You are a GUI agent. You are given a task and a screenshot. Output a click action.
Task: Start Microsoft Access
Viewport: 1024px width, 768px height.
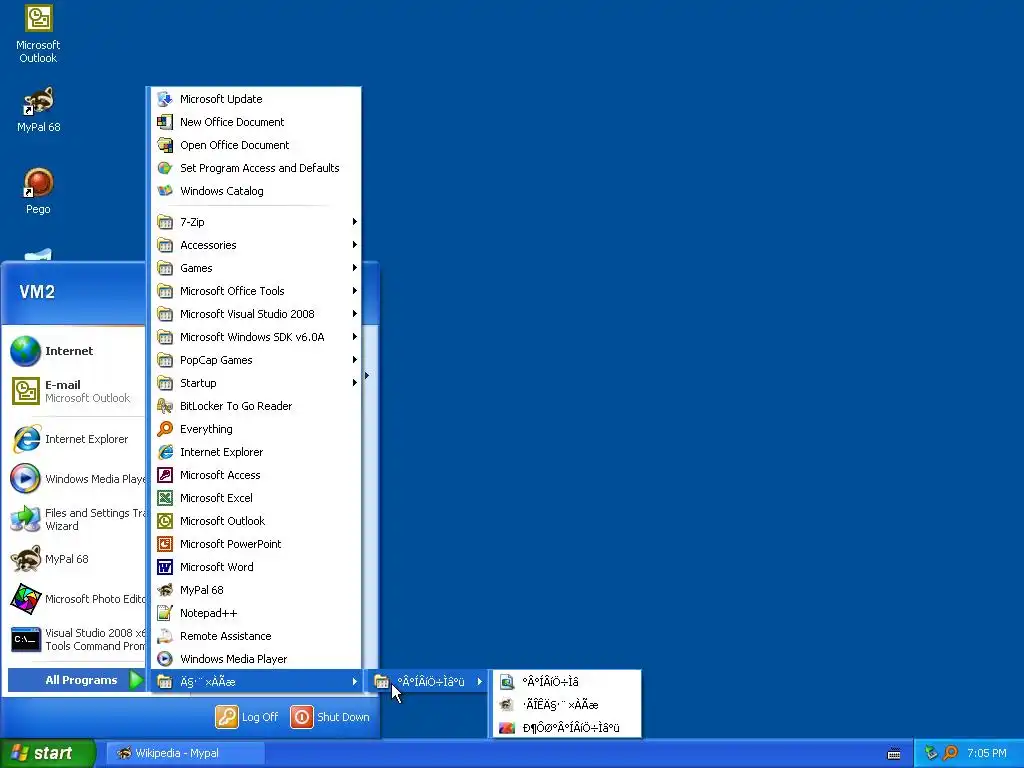tap(256, 475)
